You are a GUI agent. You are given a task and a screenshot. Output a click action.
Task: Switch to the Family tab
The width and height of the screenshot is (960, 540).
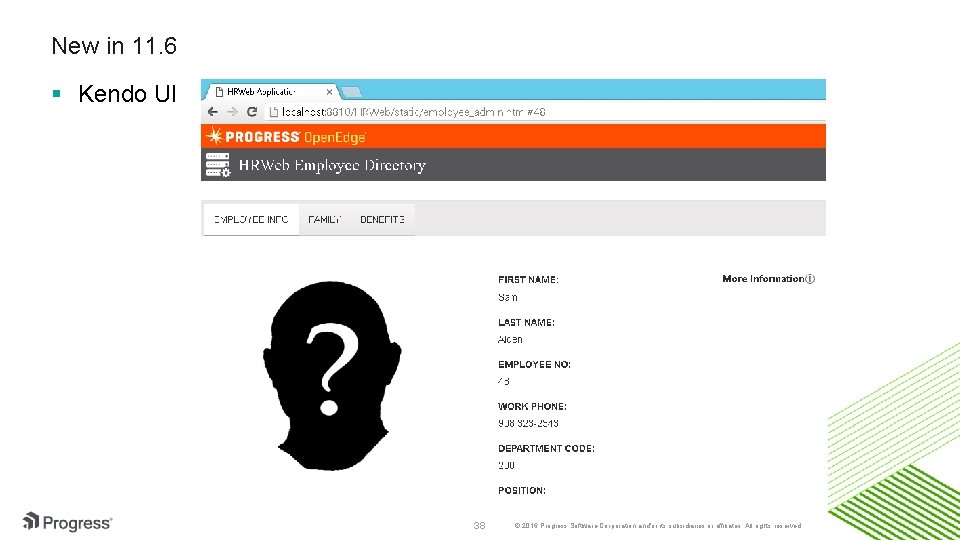click(x=324, y=219)
